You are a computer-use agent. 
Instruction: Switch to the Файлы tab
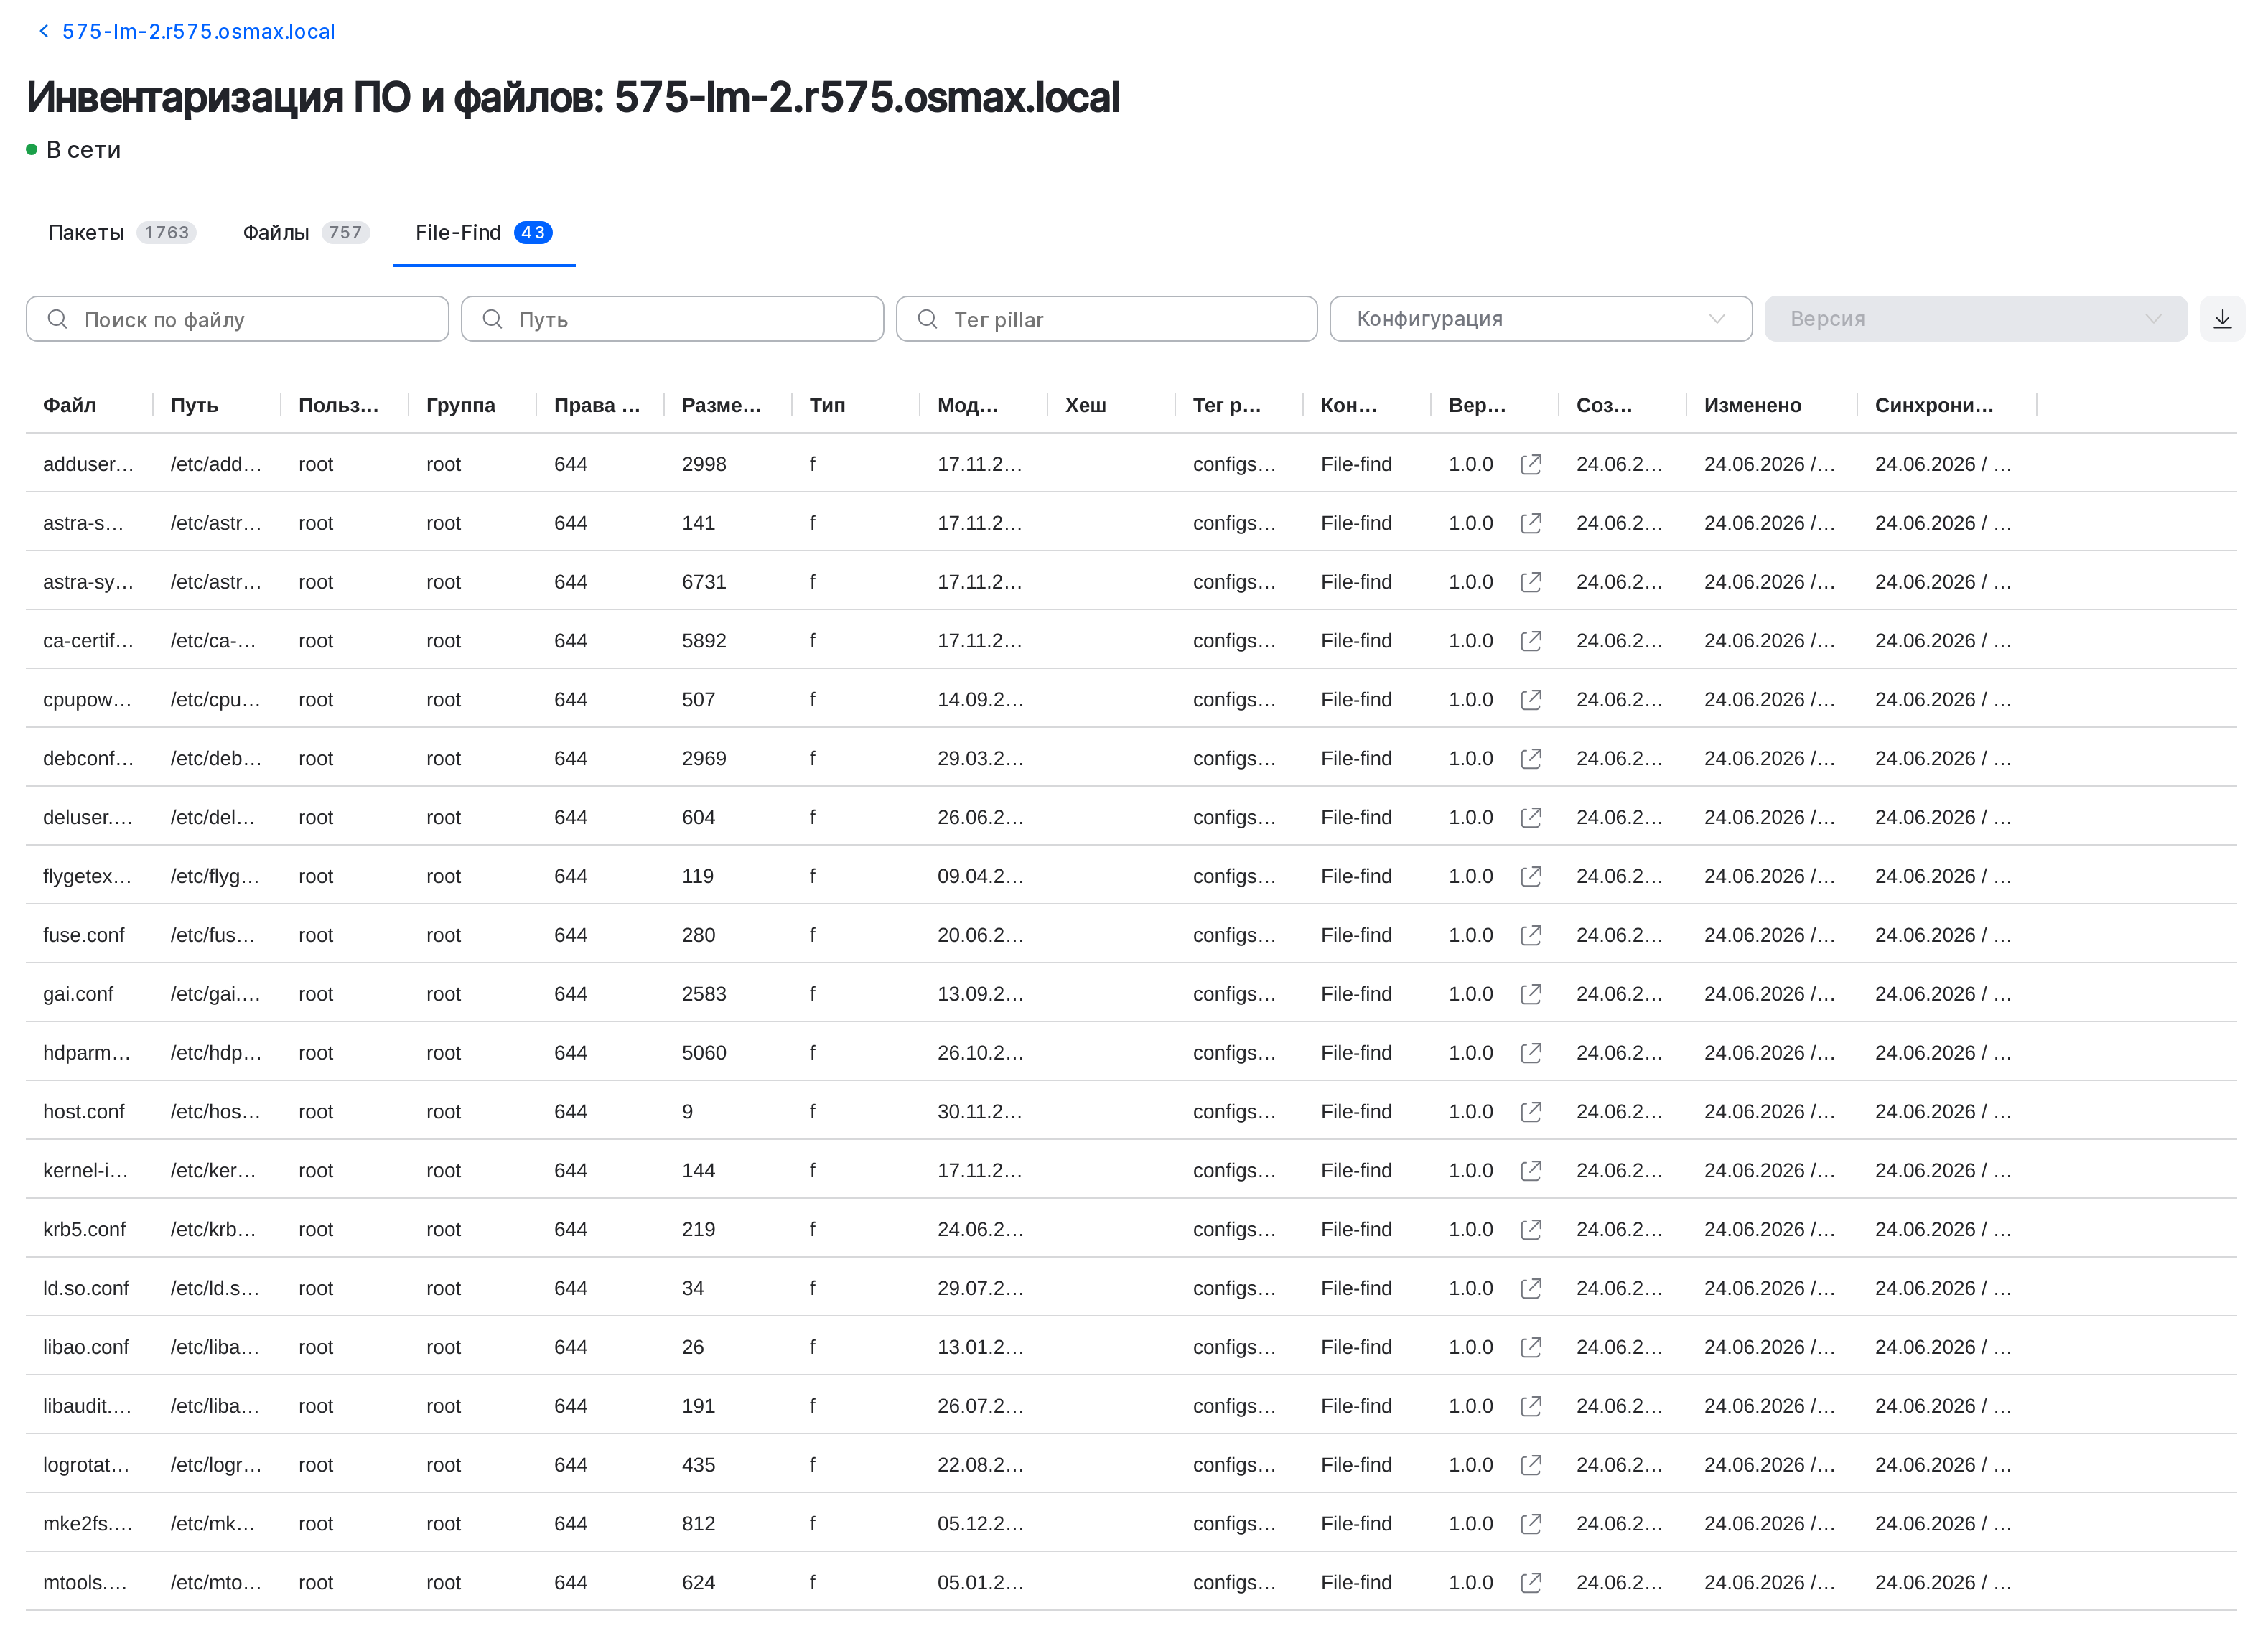[306, 233]
